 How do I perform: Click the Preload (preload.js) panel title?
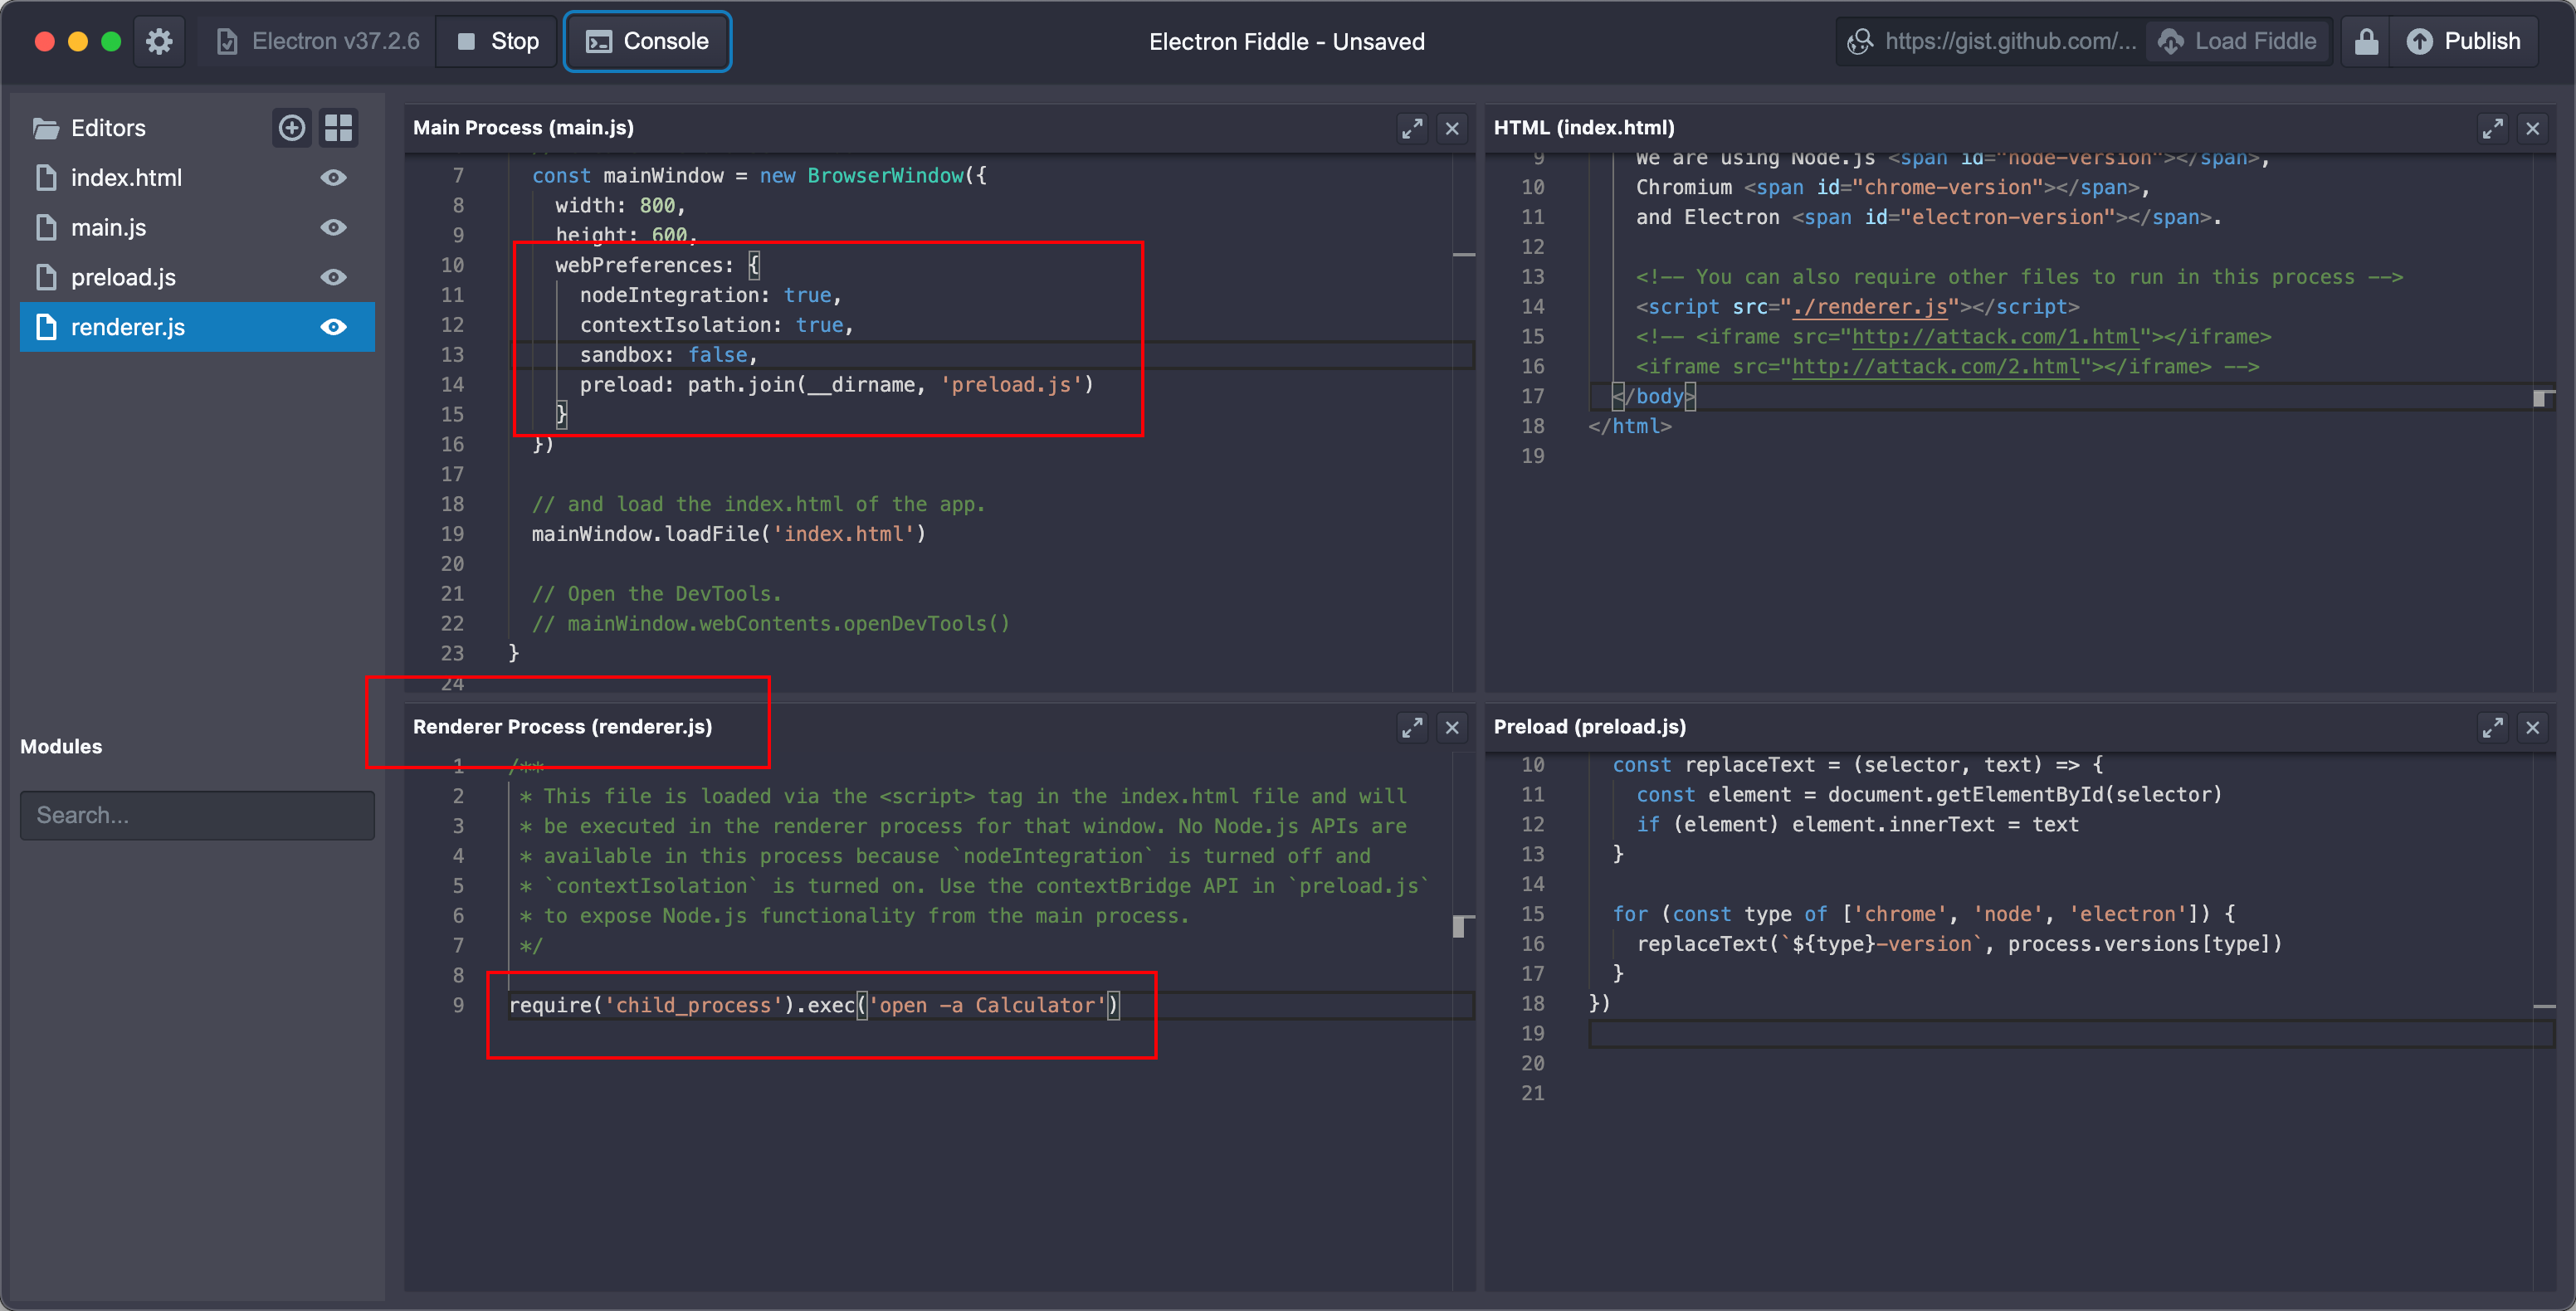[1589, 727]
